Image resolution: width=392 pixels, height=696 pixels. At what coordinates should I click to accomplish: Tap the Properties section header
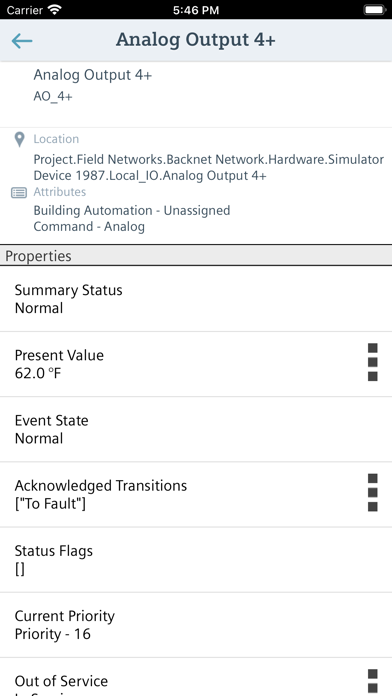click(x=196, y=256)
